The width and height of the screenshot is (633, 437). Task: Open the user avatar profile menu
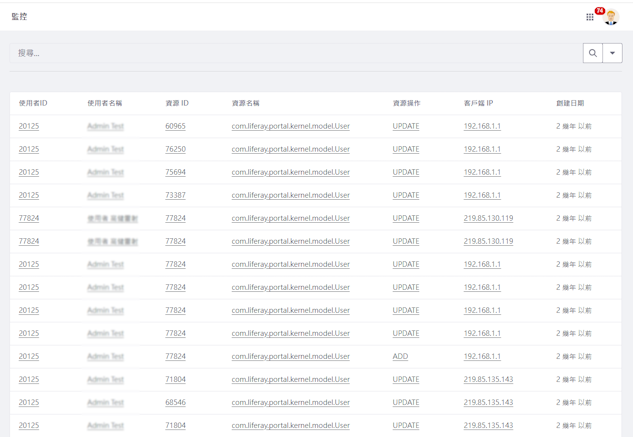611,17
